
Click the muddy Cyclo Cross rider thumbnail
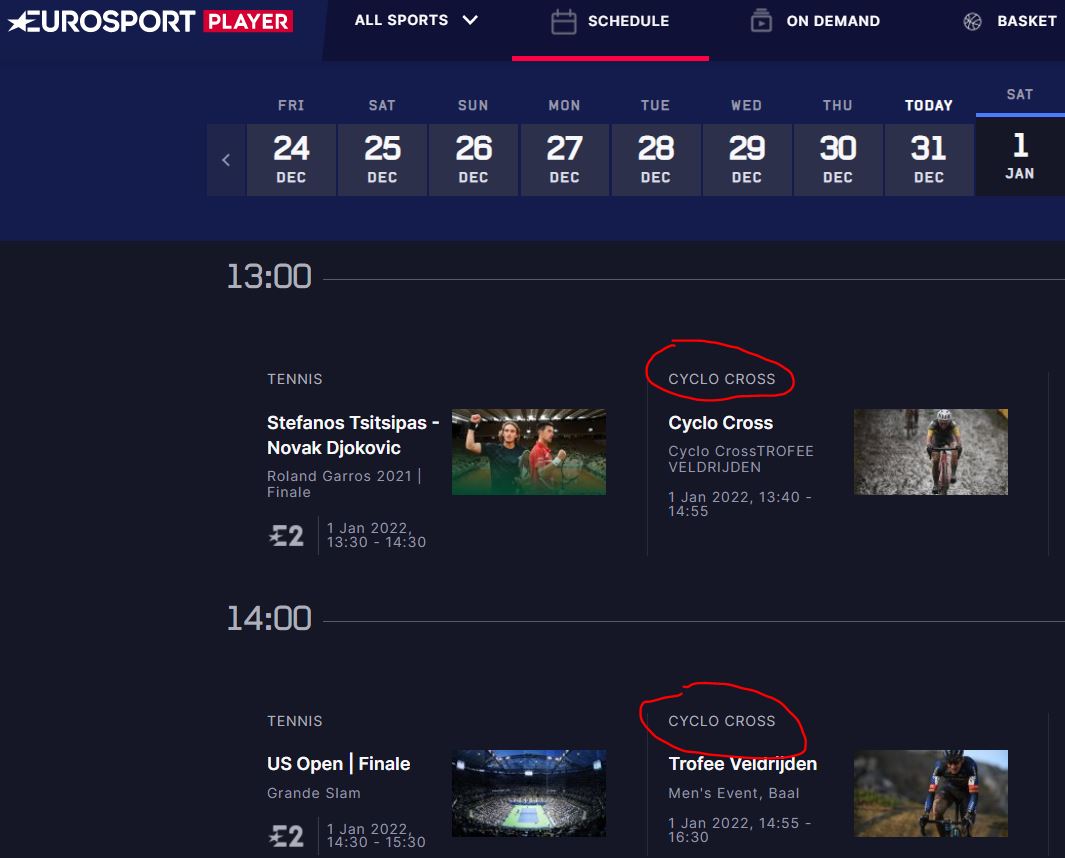click(x=931, y=452)
